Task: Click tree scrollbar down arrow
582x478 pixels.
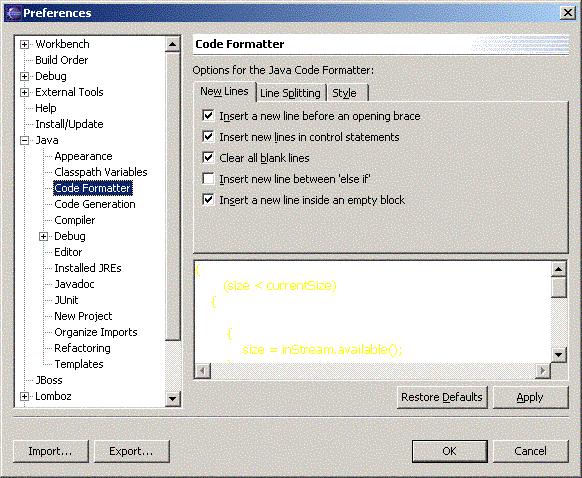Action: (x=173, y=399)
